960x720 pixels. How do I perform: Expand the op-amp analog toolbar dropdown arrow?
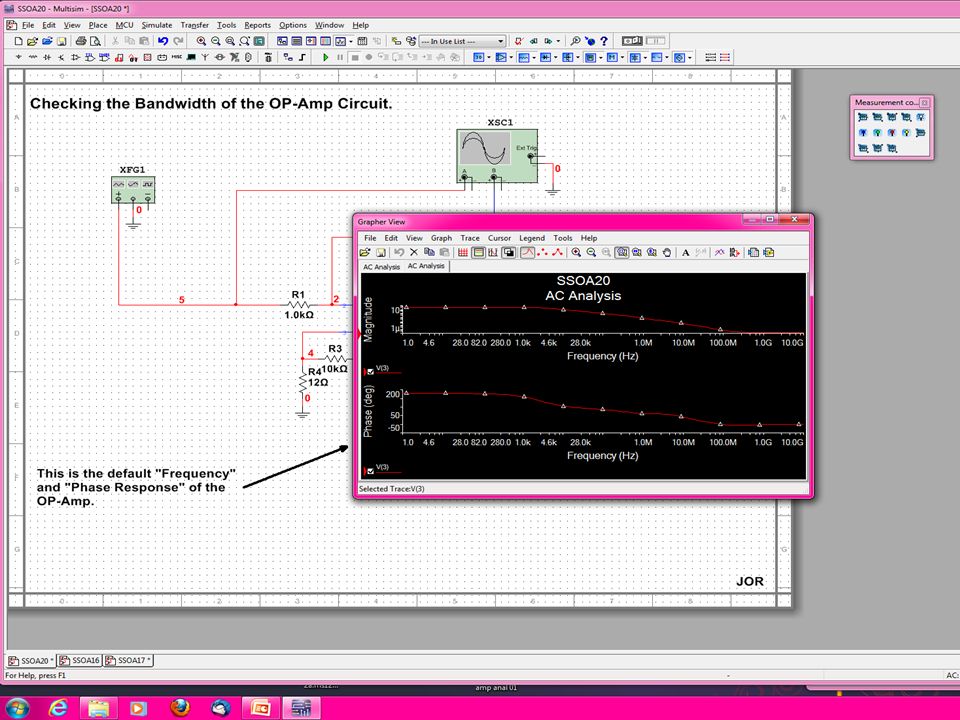pyautogui.click(x=511, y=57)
